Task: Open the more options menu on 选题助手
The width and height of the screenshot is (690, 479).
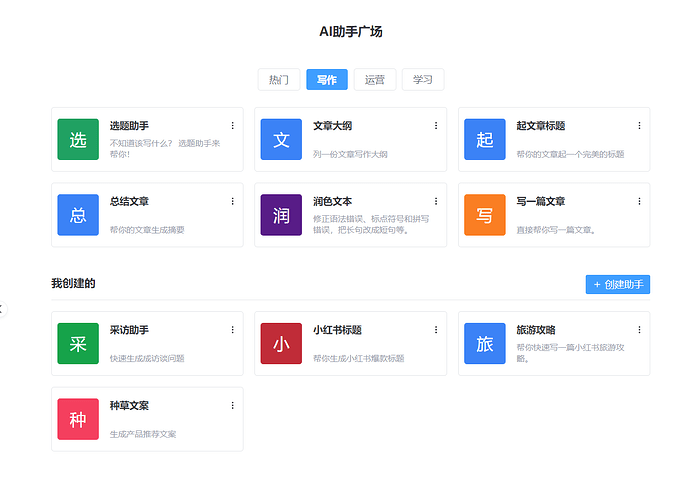Action: tap(233, 126)
